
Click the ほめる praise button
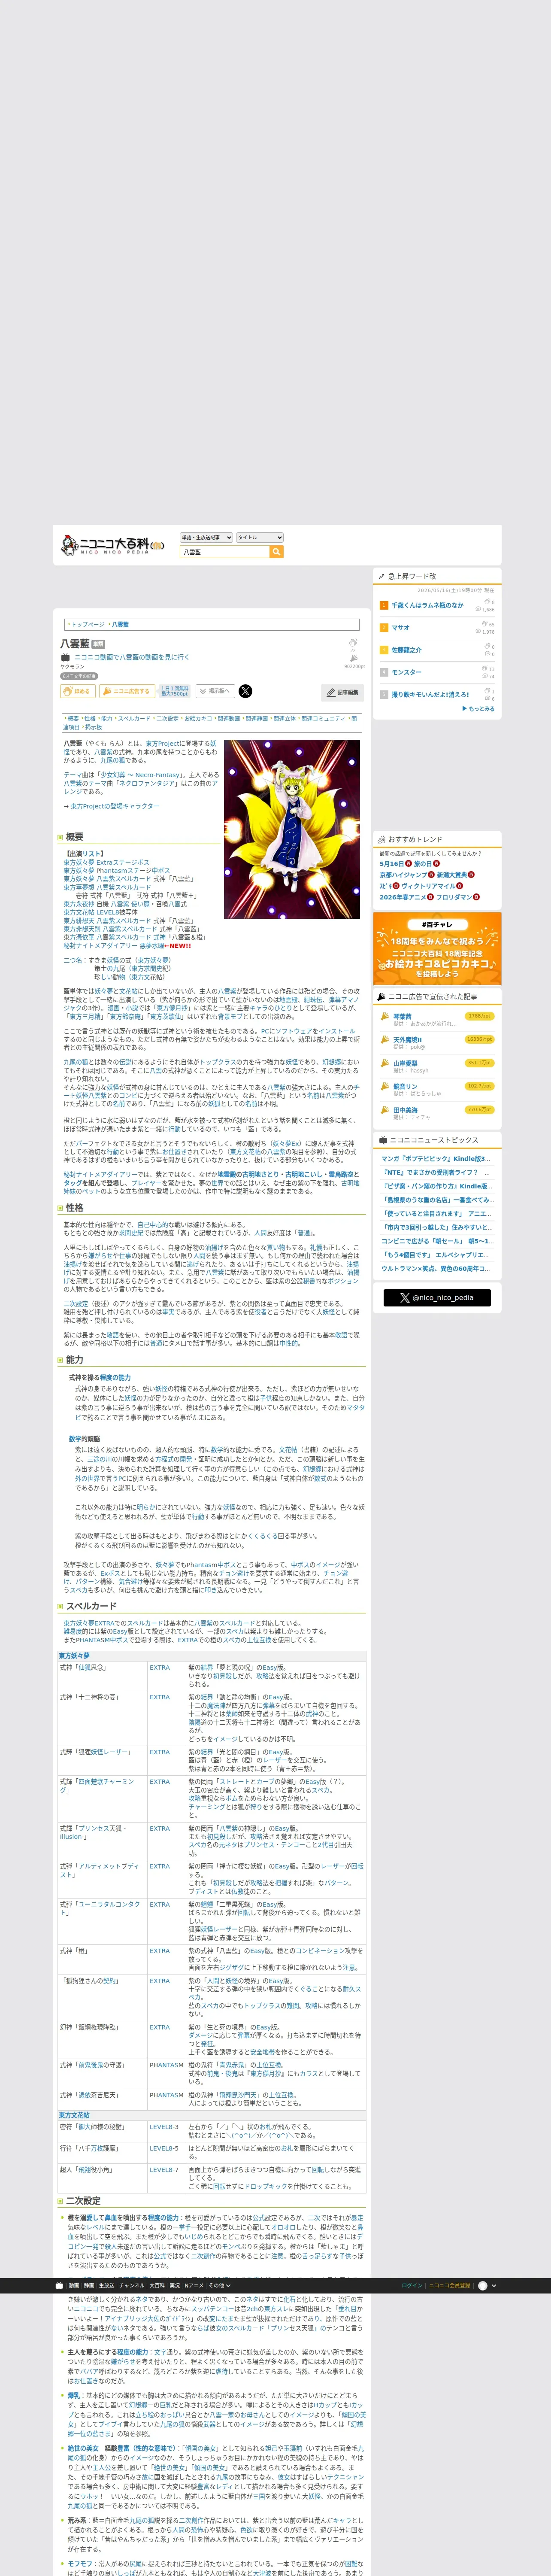coord(78,691)
